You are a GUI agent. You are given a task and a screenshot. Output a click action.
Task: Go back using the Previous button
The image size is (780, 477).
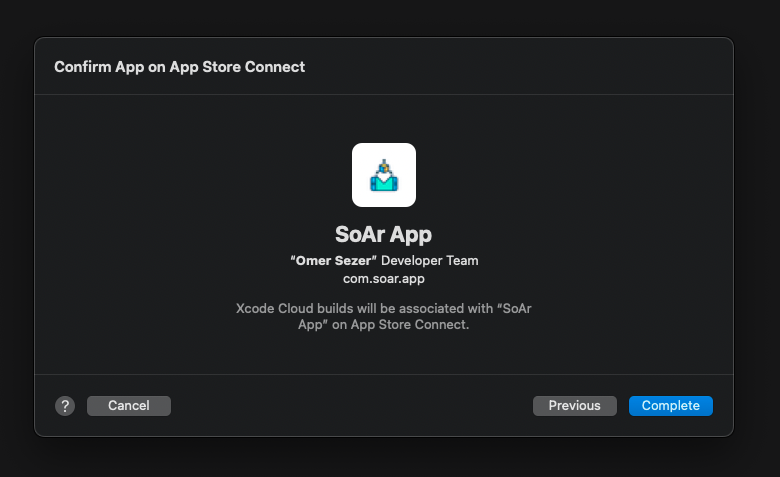click(x=575, y=406)
